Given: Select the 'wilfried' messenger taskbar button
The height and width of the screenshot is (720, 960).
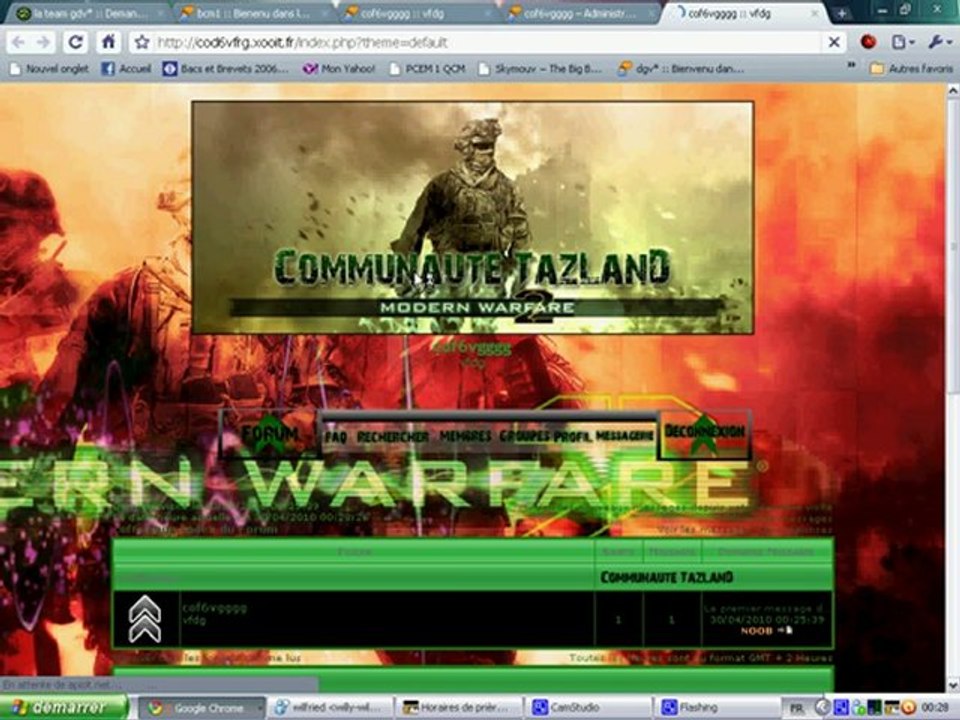Looking at the screenshot, I should pyautogui.click(x=331, y=708).
